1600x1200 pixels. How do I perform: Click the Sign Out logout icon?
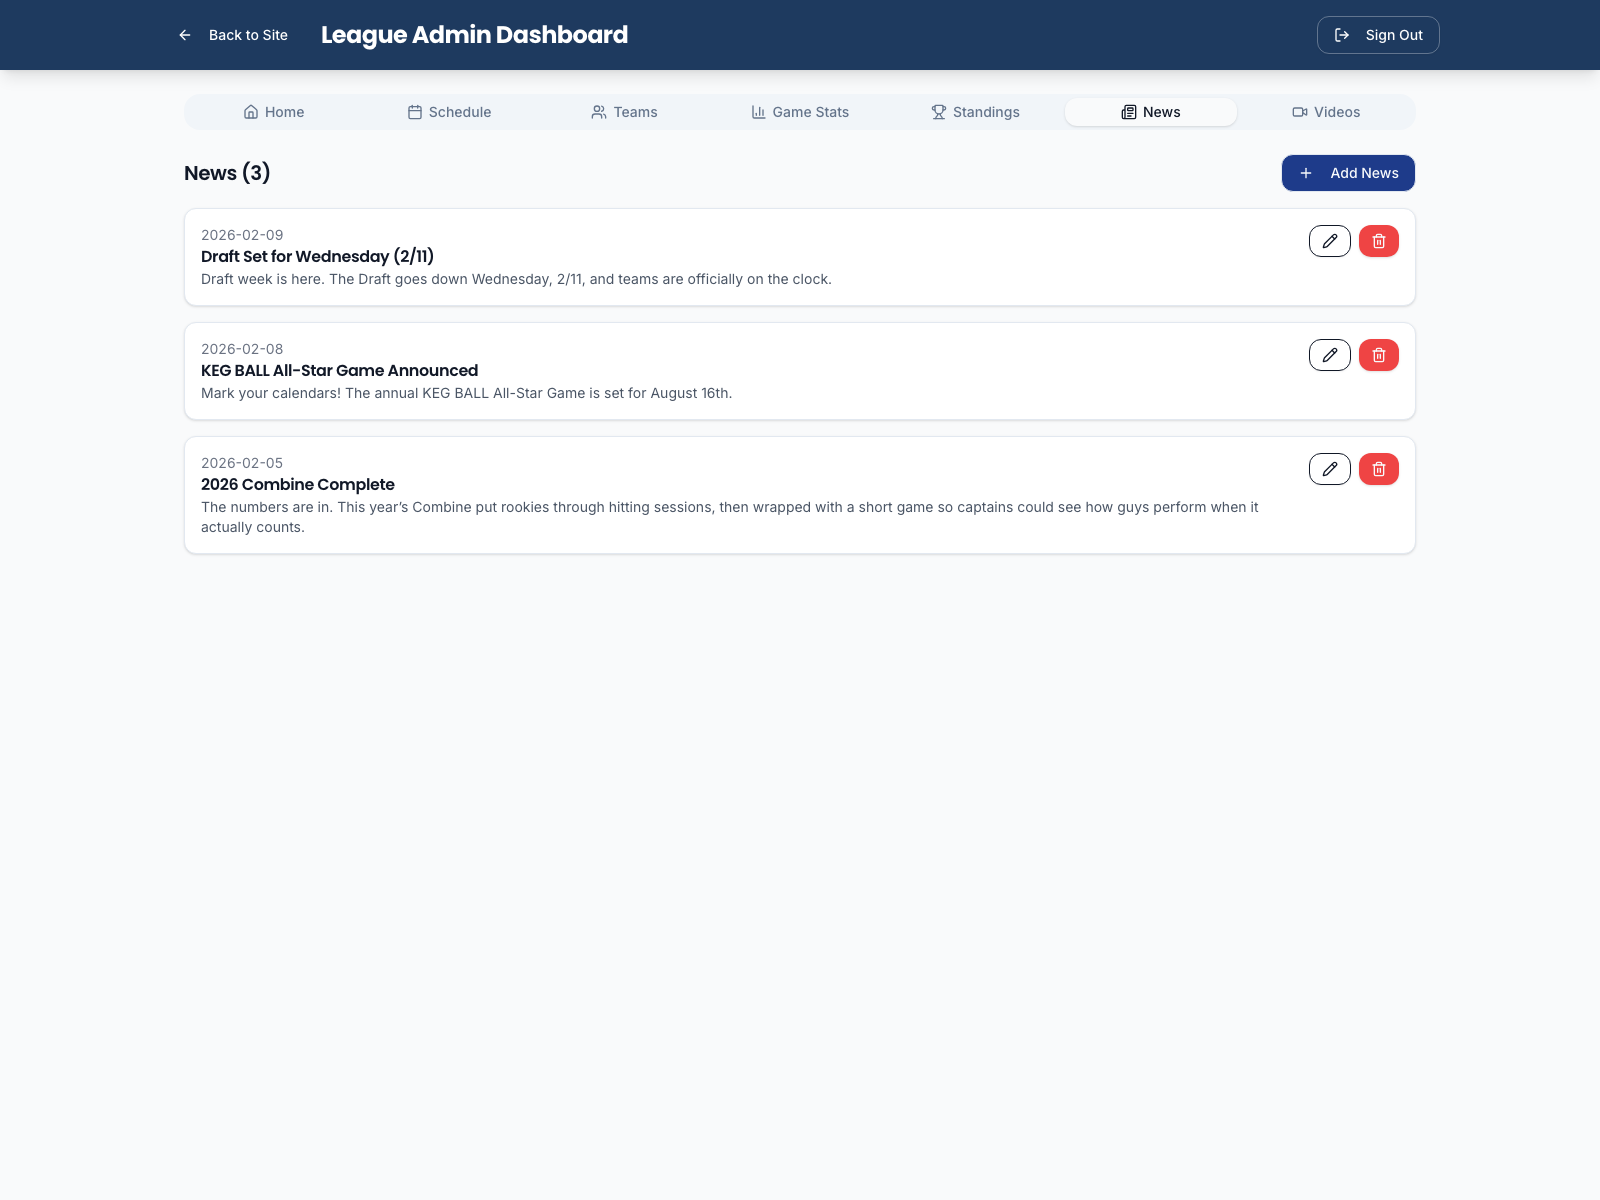pos(1343,35)
